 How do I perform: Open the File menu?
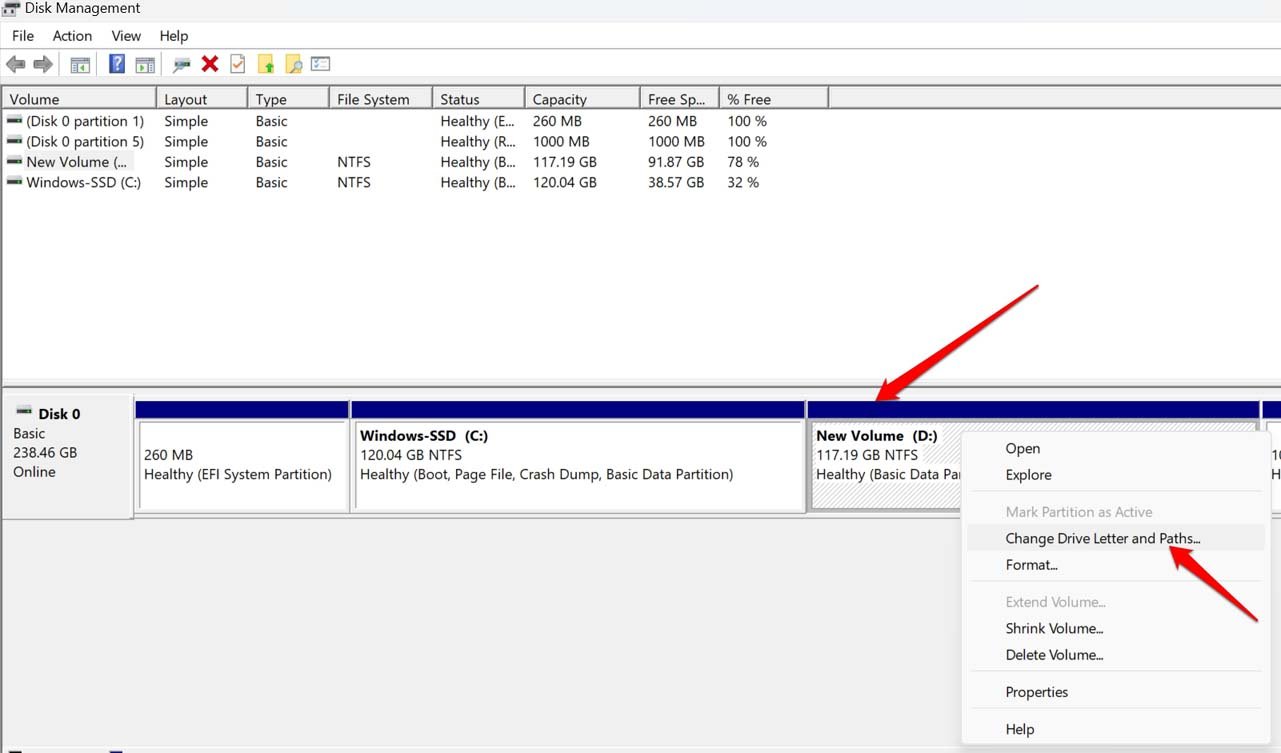[x=22, y=35]
